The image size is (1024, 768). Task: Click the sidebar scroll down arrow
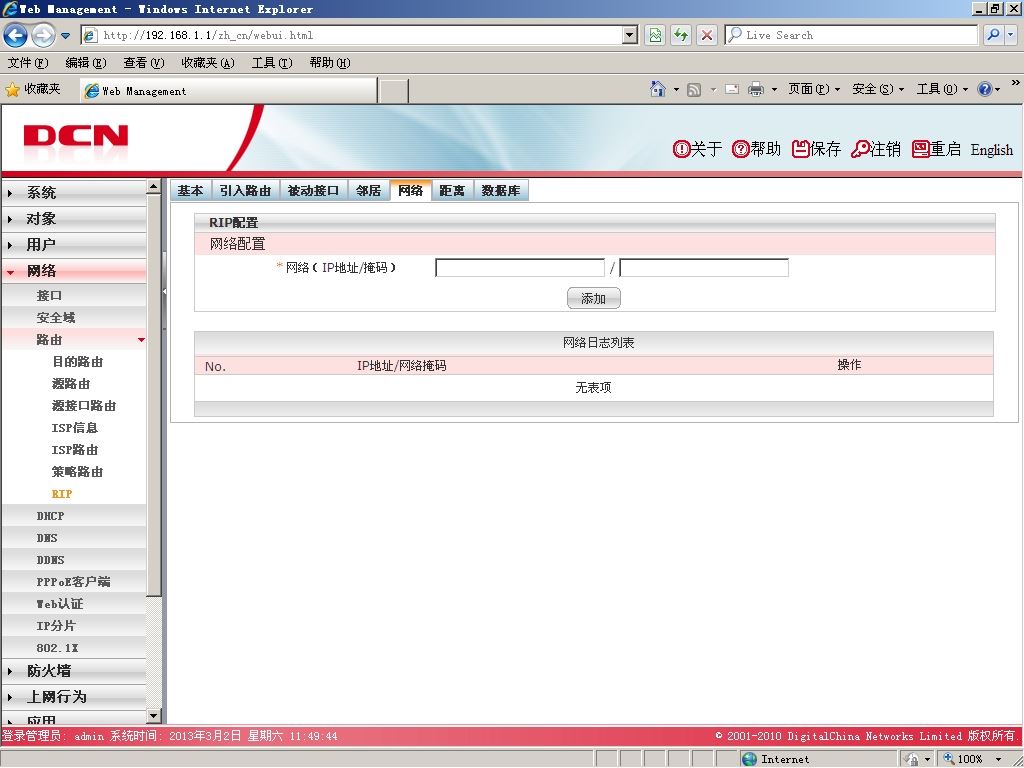coord(153,716)
